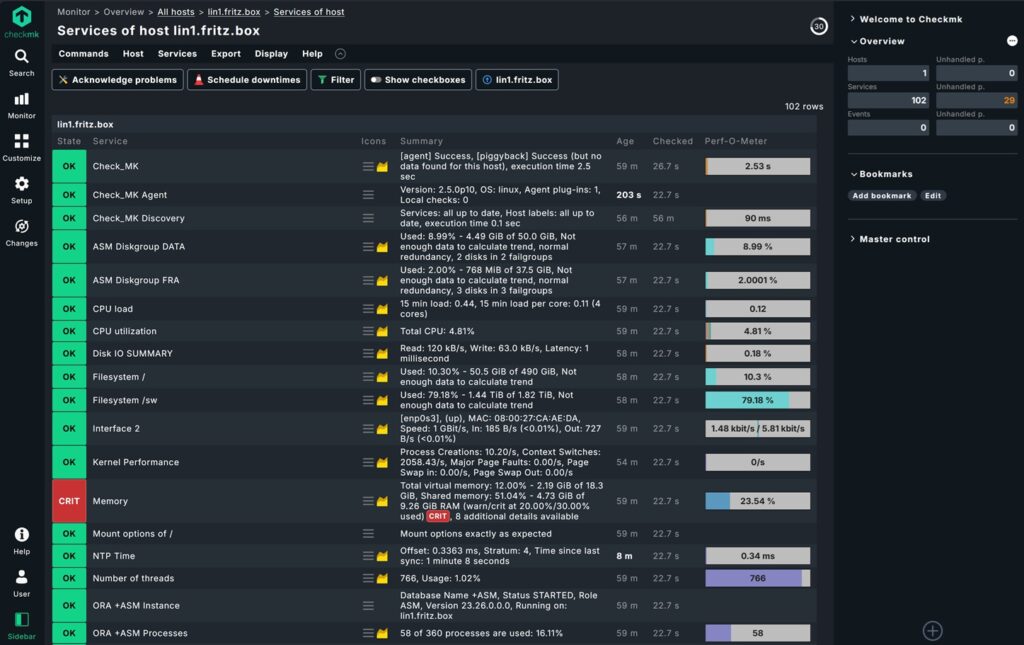This screenshot has height=645, width=1024.
Task: Click Schedule downtimes button
Action: click(x=247, y=80)
